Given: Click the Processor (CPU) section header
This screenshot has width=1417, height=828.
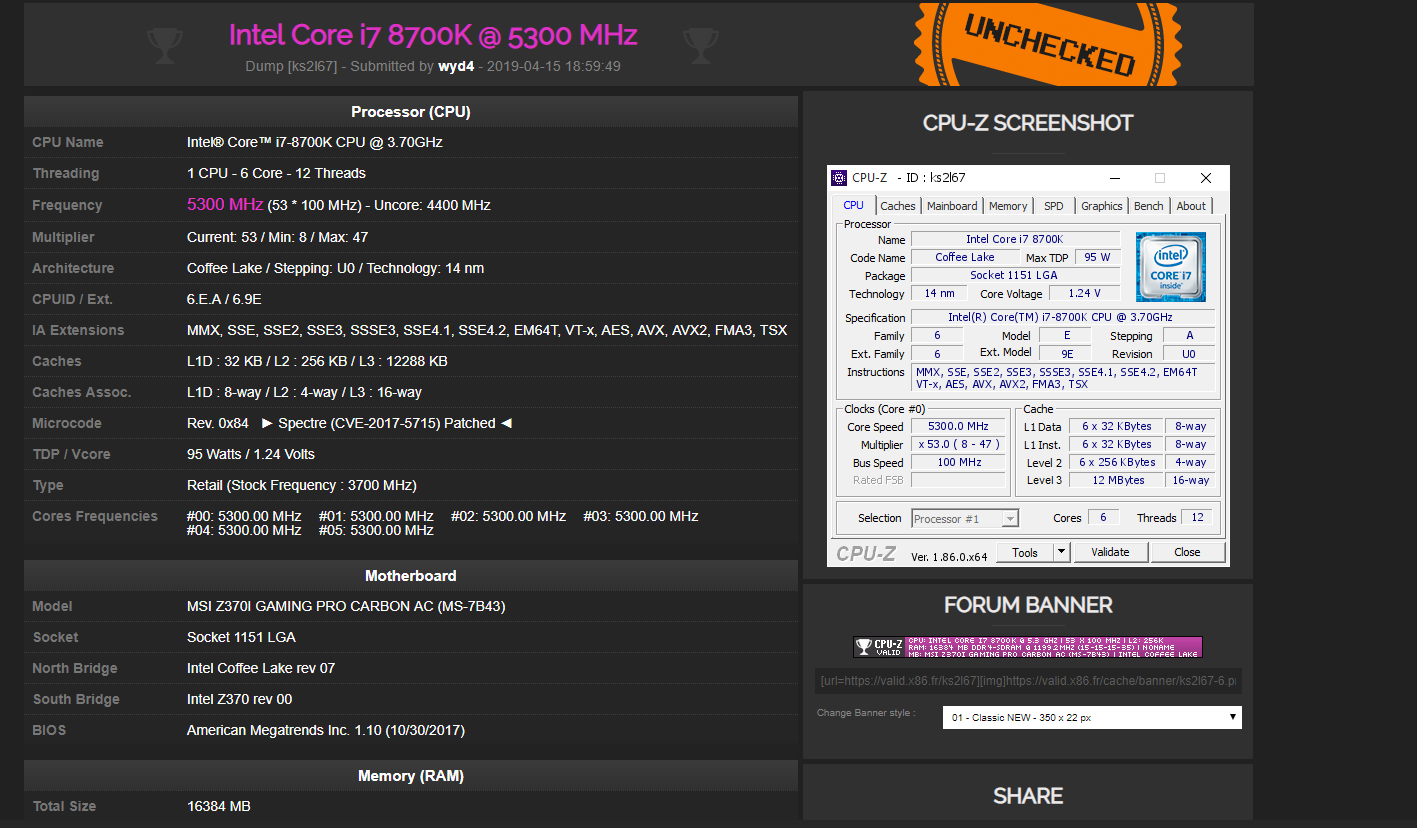Looking at the screenshot, I should point(411,112).
